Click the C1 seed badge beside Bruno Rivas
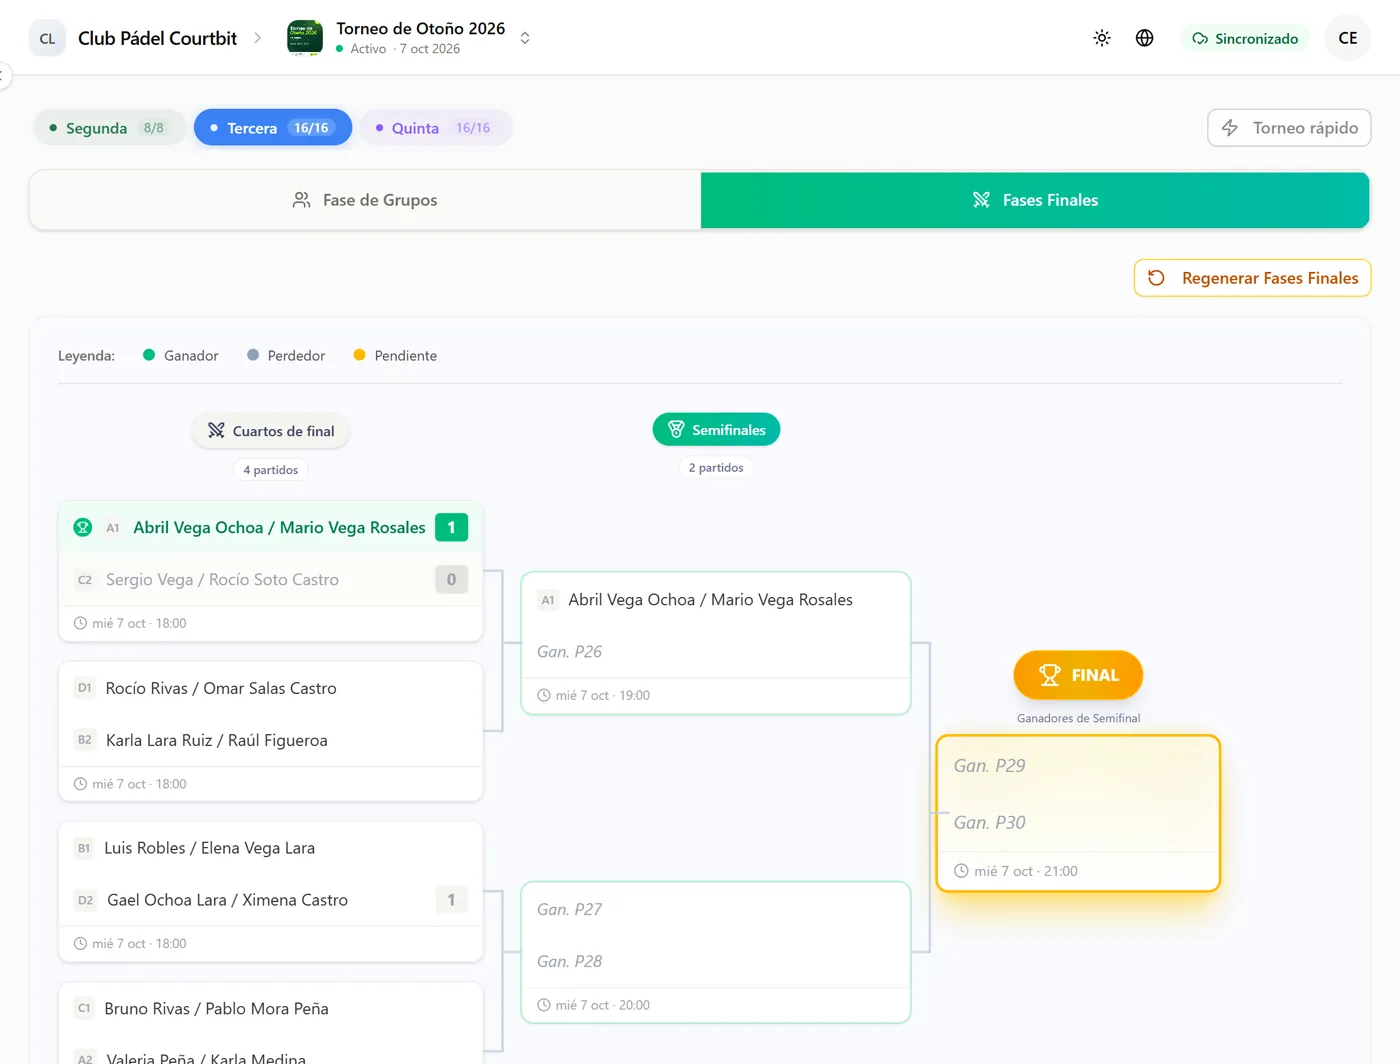 coord(84,1008)
